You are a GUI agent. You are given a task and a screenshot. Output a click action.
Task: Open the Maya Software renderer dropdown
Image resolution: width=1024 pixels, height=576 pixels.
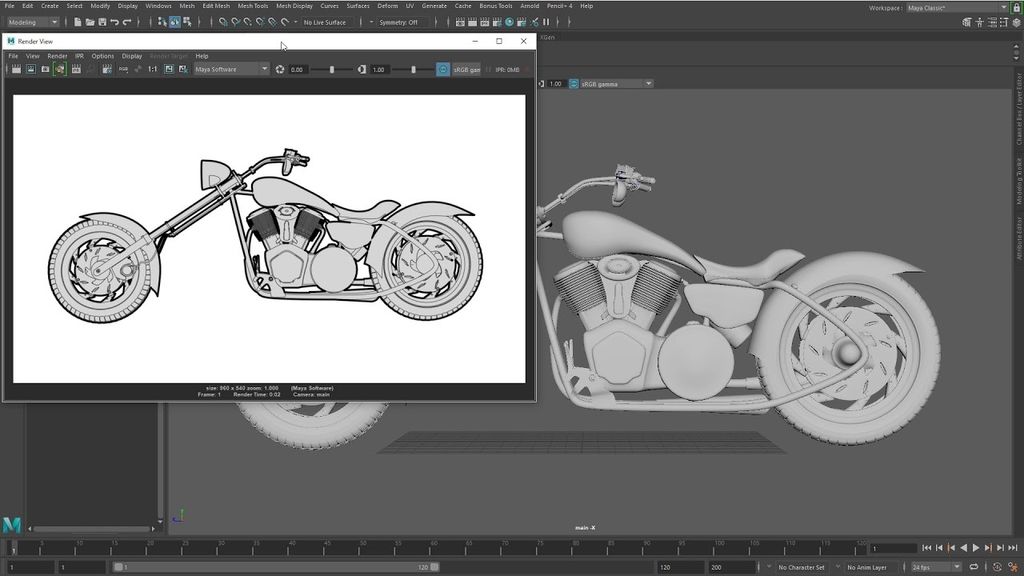232,70
